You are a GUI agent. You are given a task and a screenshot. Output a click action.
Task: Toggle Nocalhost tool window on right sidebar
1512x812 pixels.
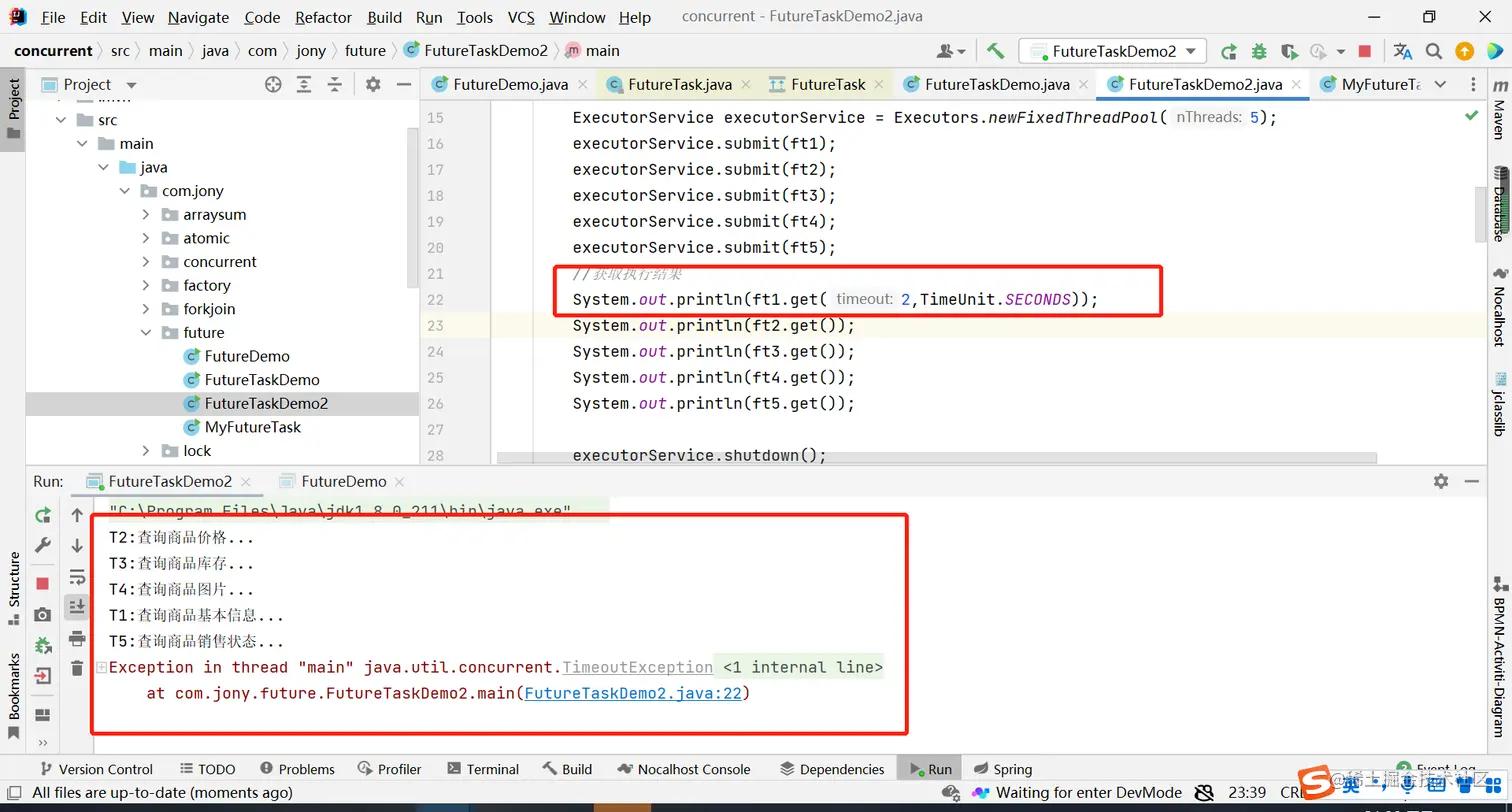pos(1499,306)
